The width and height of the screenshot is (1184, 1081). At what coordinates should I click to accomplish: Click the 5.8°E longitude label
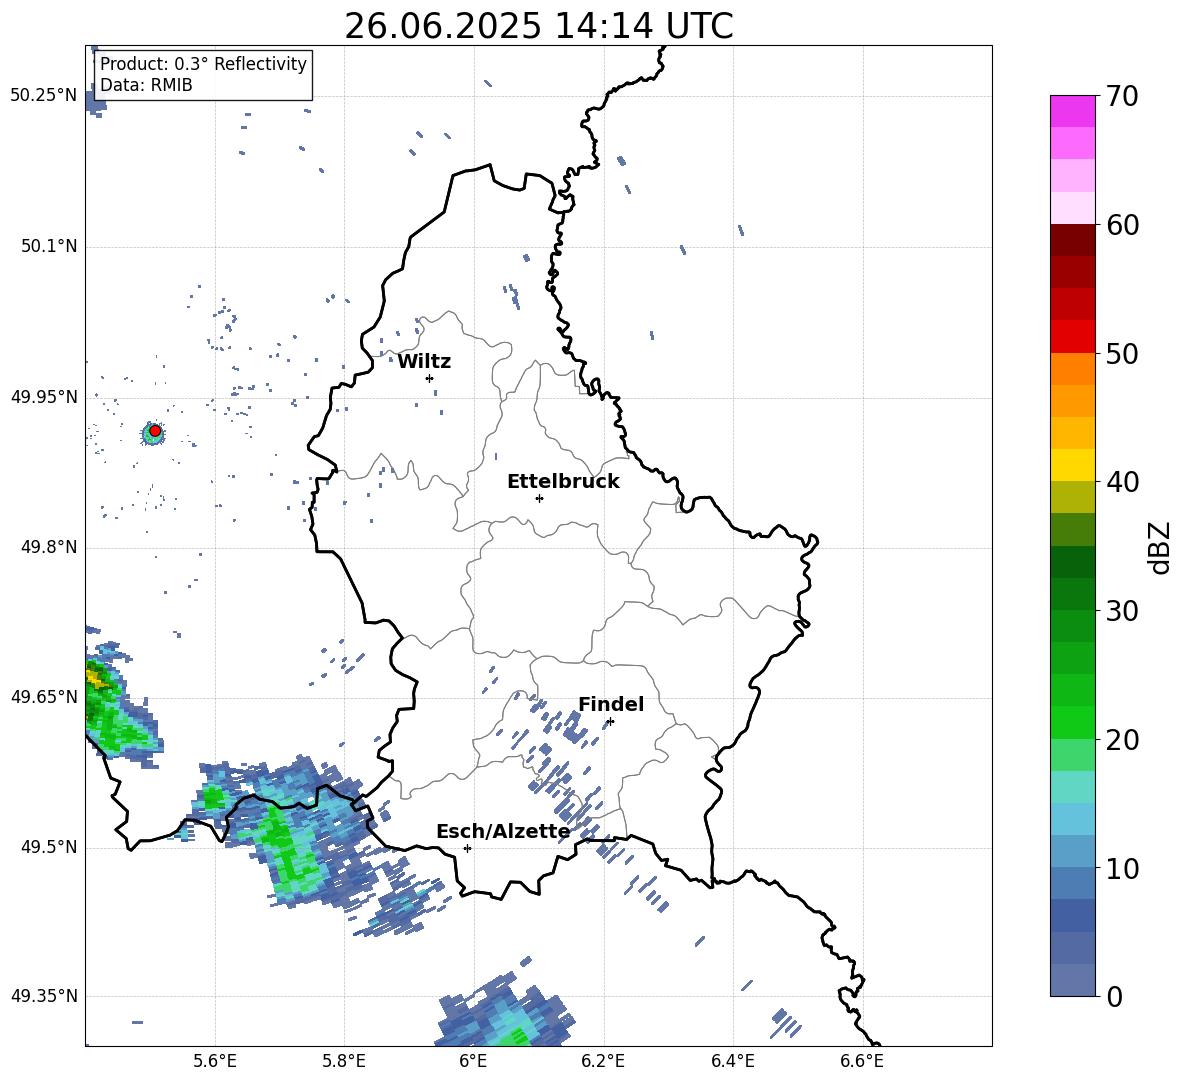(344, 1061)
